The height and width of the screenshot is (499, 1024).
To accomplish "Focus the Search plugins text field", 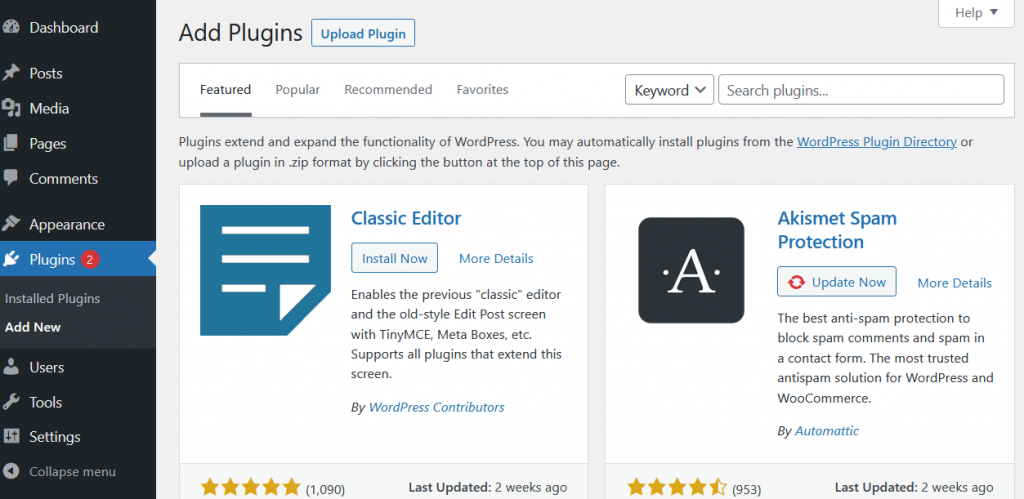I will point(860,90).
